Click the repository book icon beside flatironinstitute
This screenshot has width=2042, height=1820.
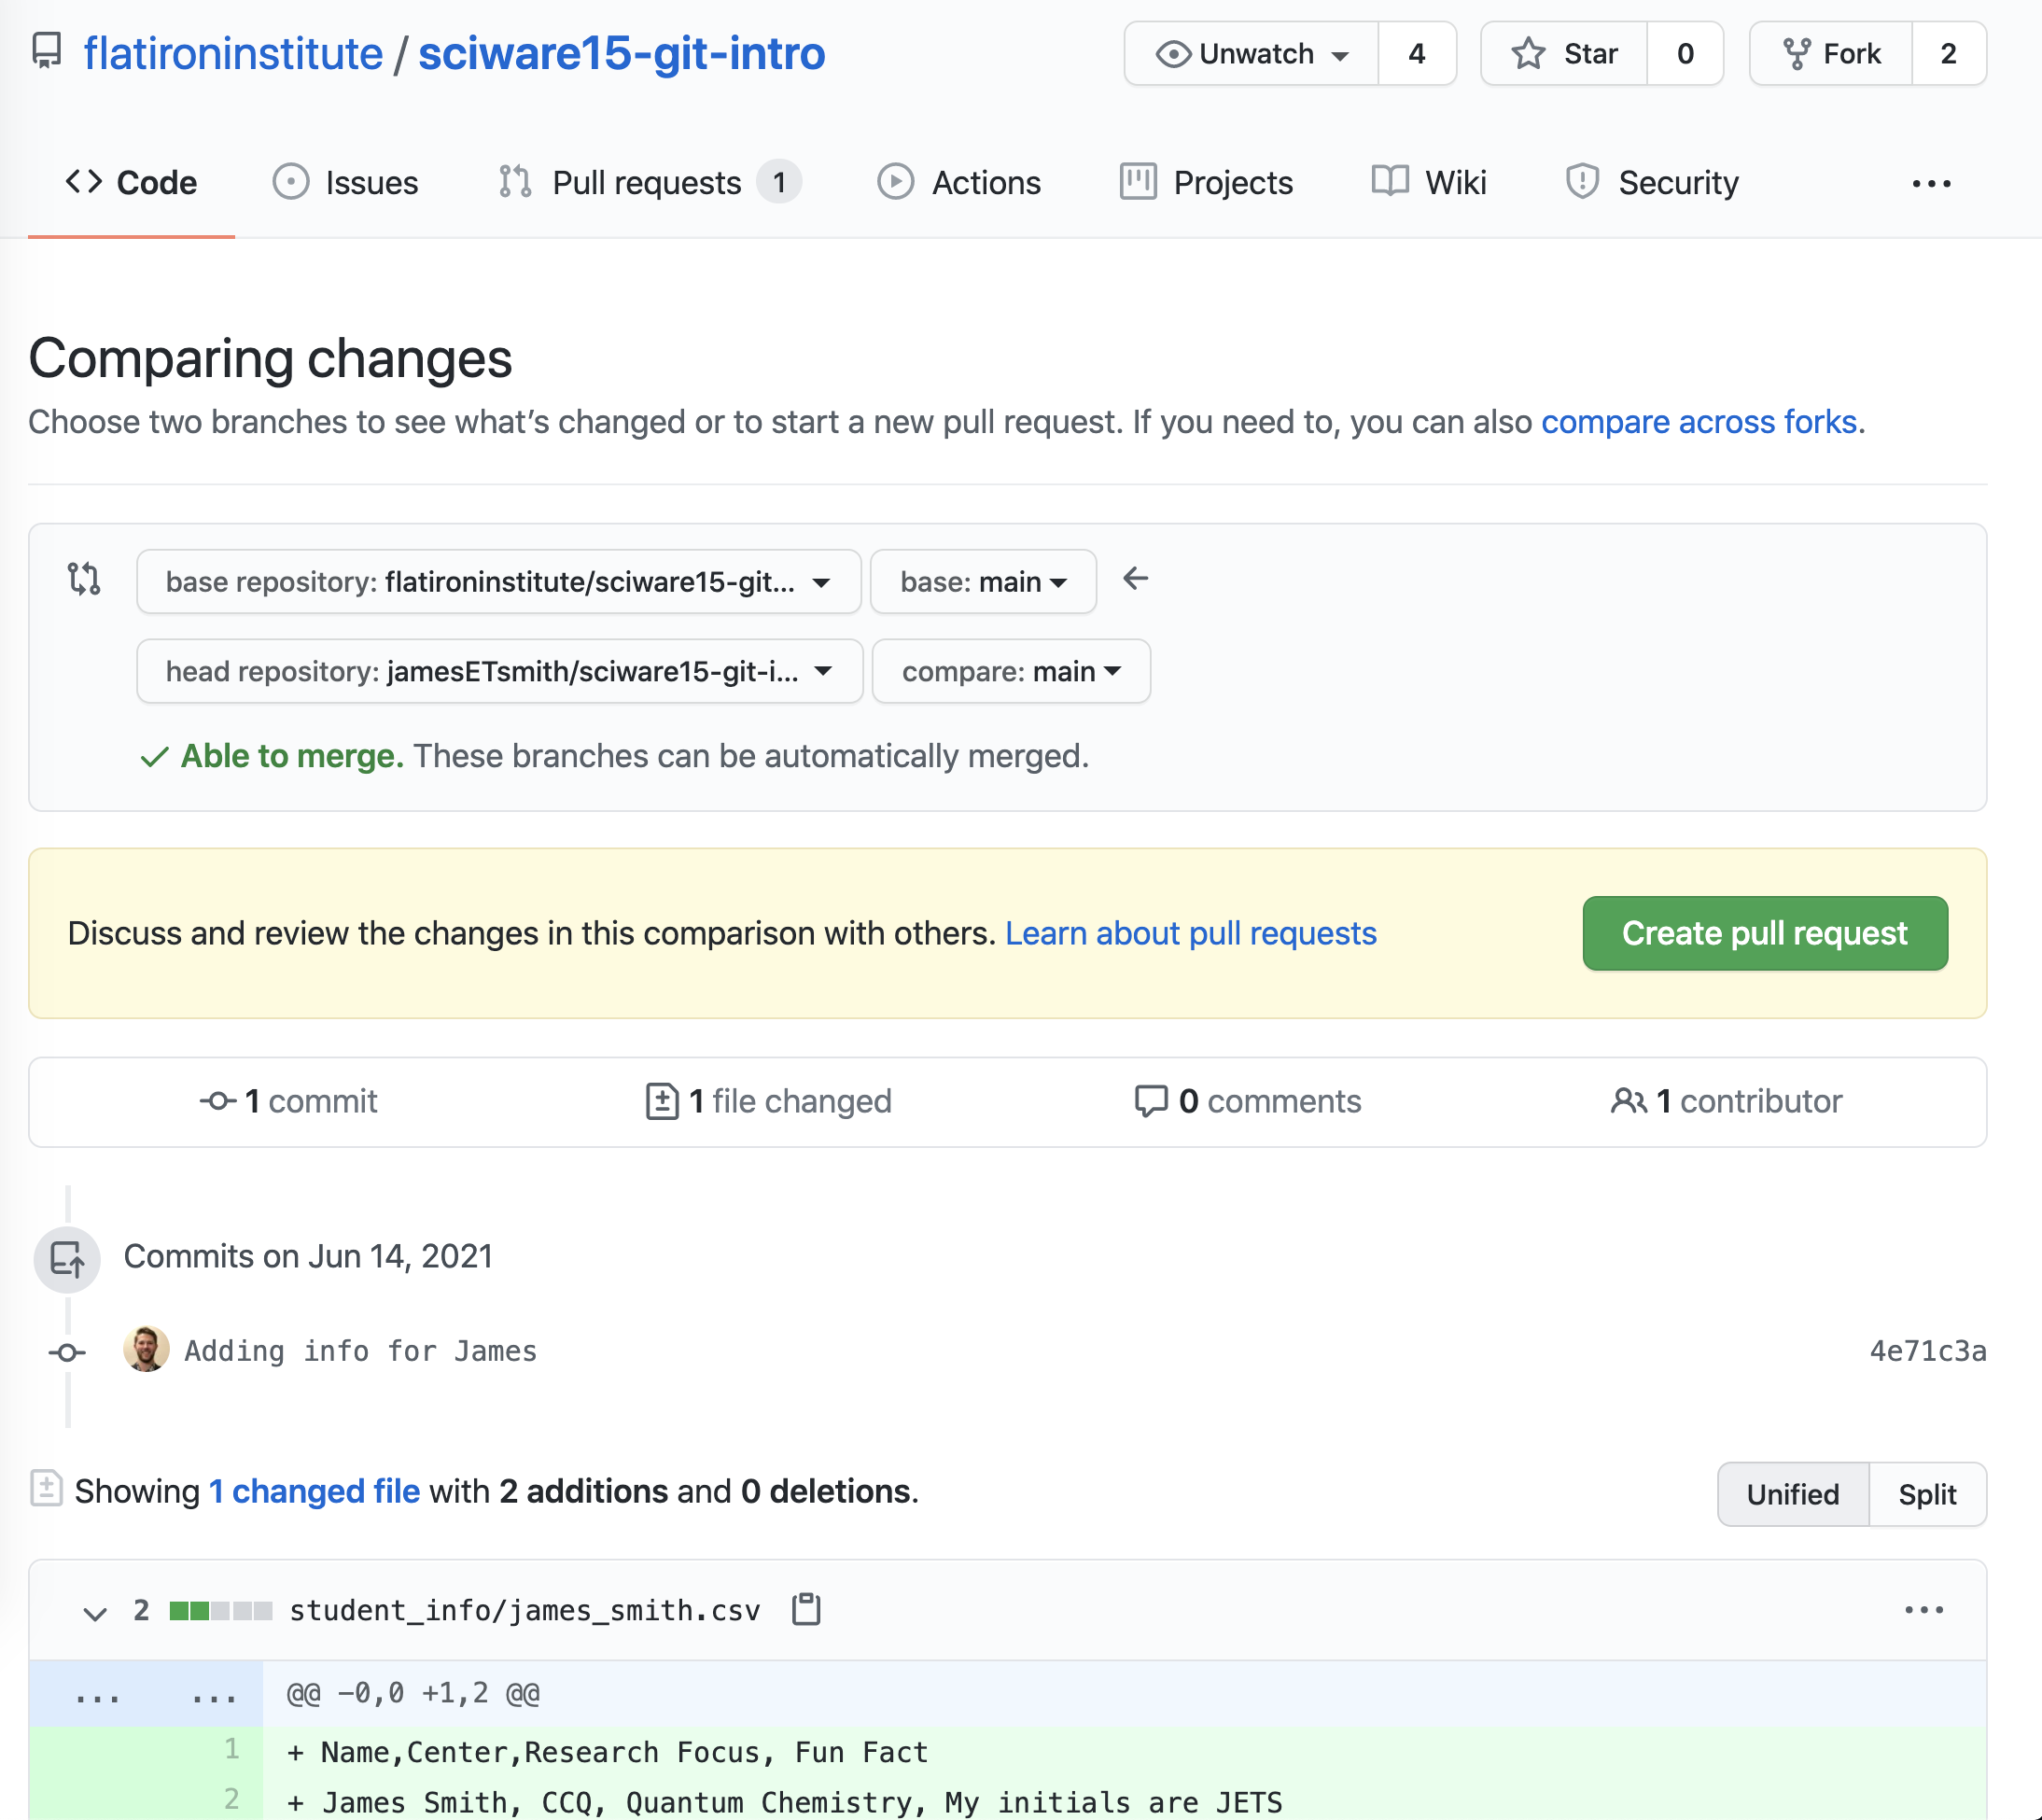coord(46,52)
